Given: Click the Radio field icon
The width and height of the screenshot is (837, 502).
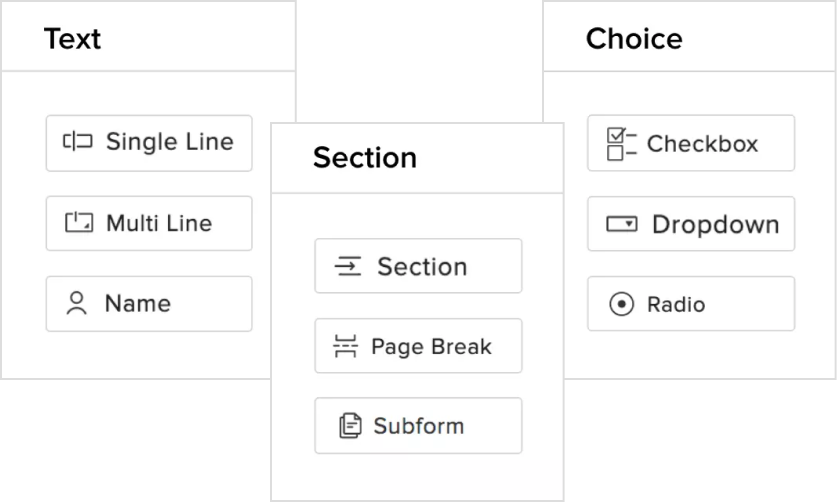Looking at the screenshot, I should pyautogui.click(x=621, y=305).
